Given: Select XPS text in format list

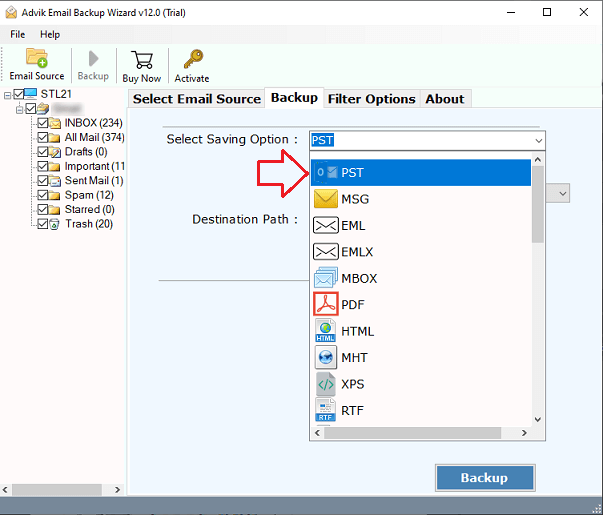Looking at the screenshot, I should coord(353,384).
